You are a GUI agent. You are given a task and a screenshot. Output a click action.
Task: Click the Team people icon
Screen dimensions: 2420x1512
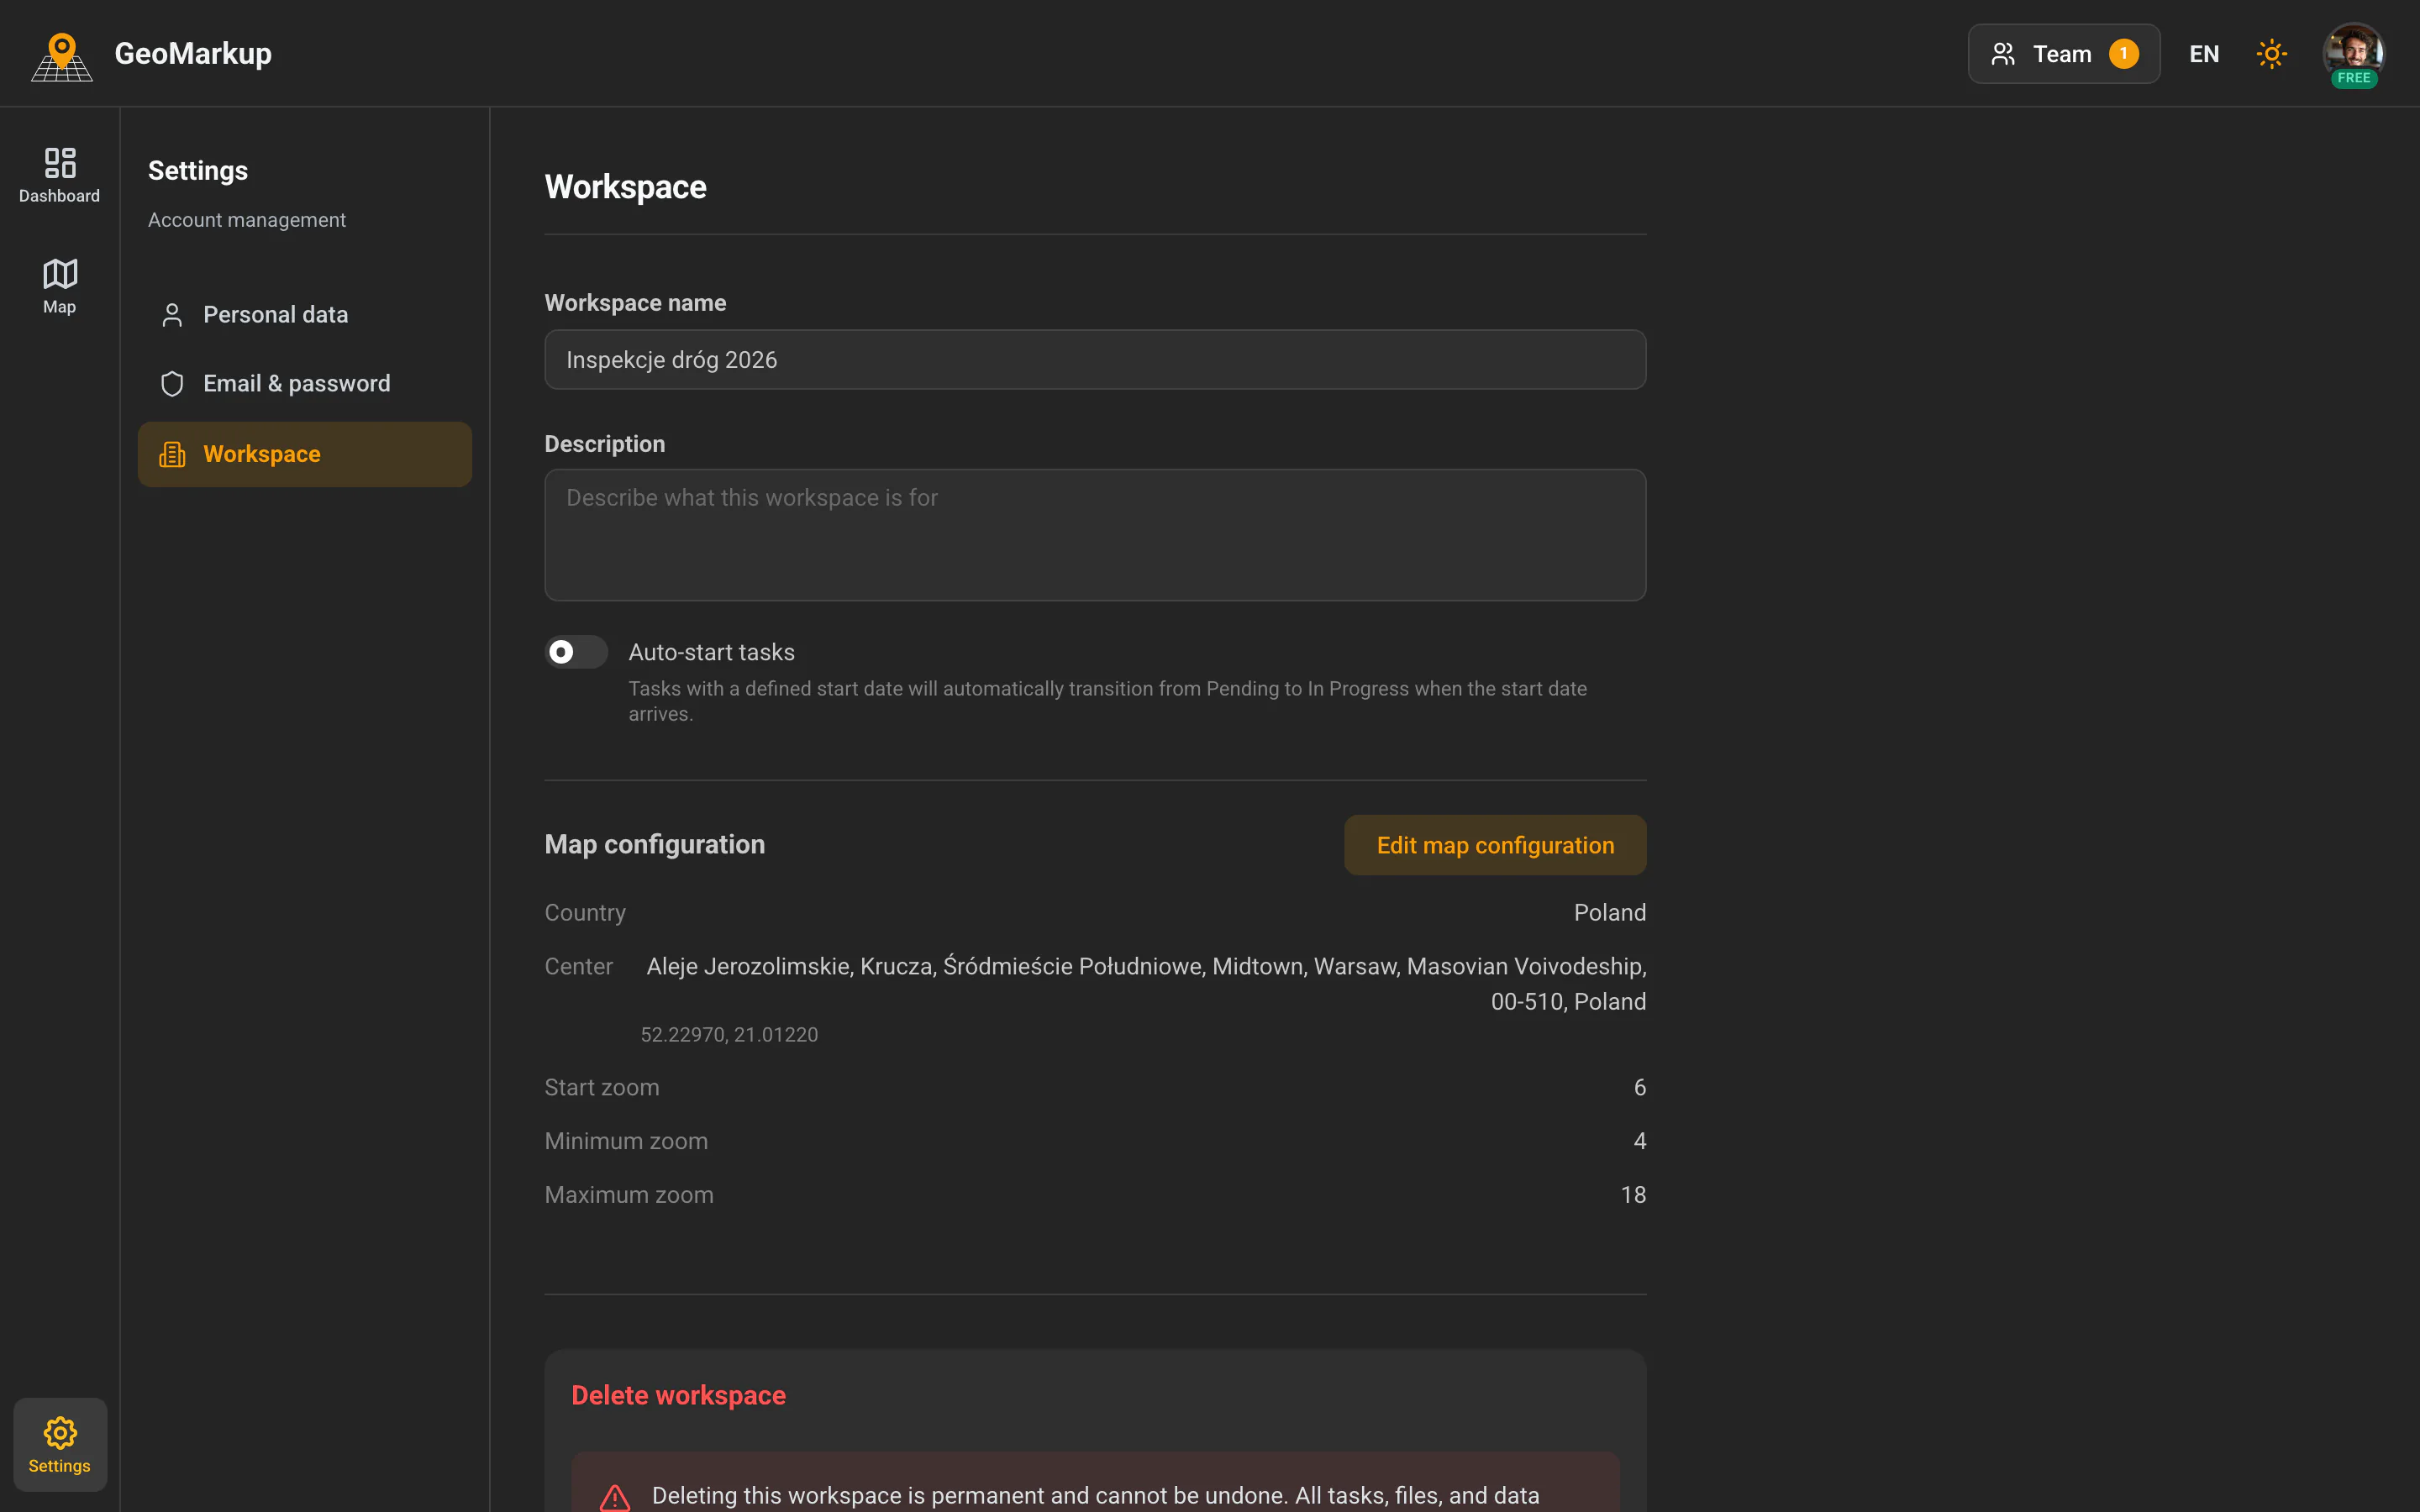click(x=2003, y=54)
